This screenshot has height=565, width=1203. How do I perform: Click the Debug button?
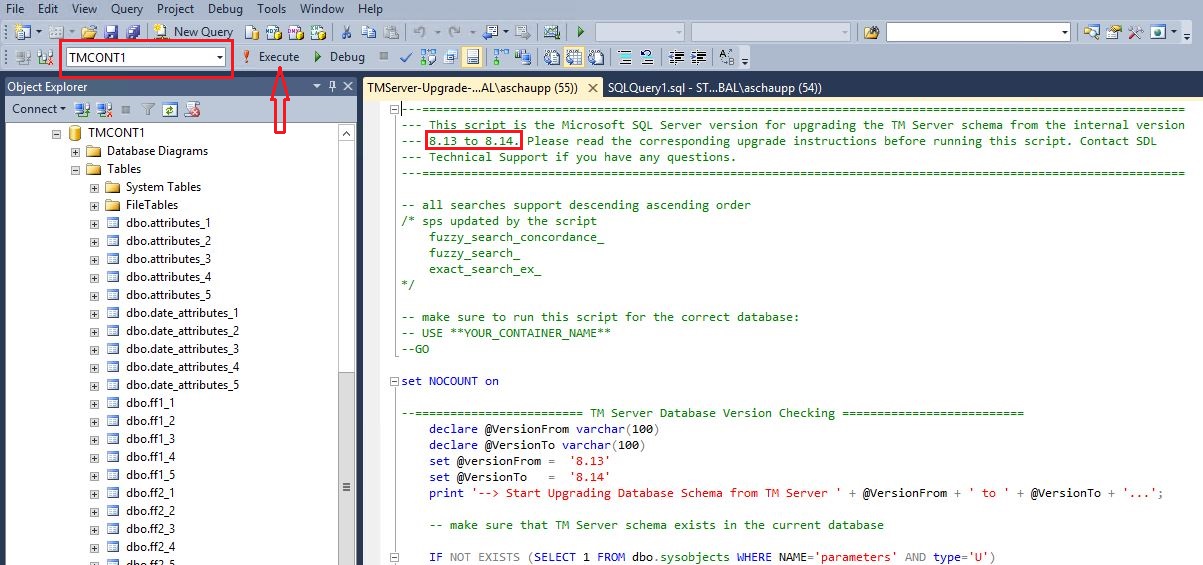point(338,57)
